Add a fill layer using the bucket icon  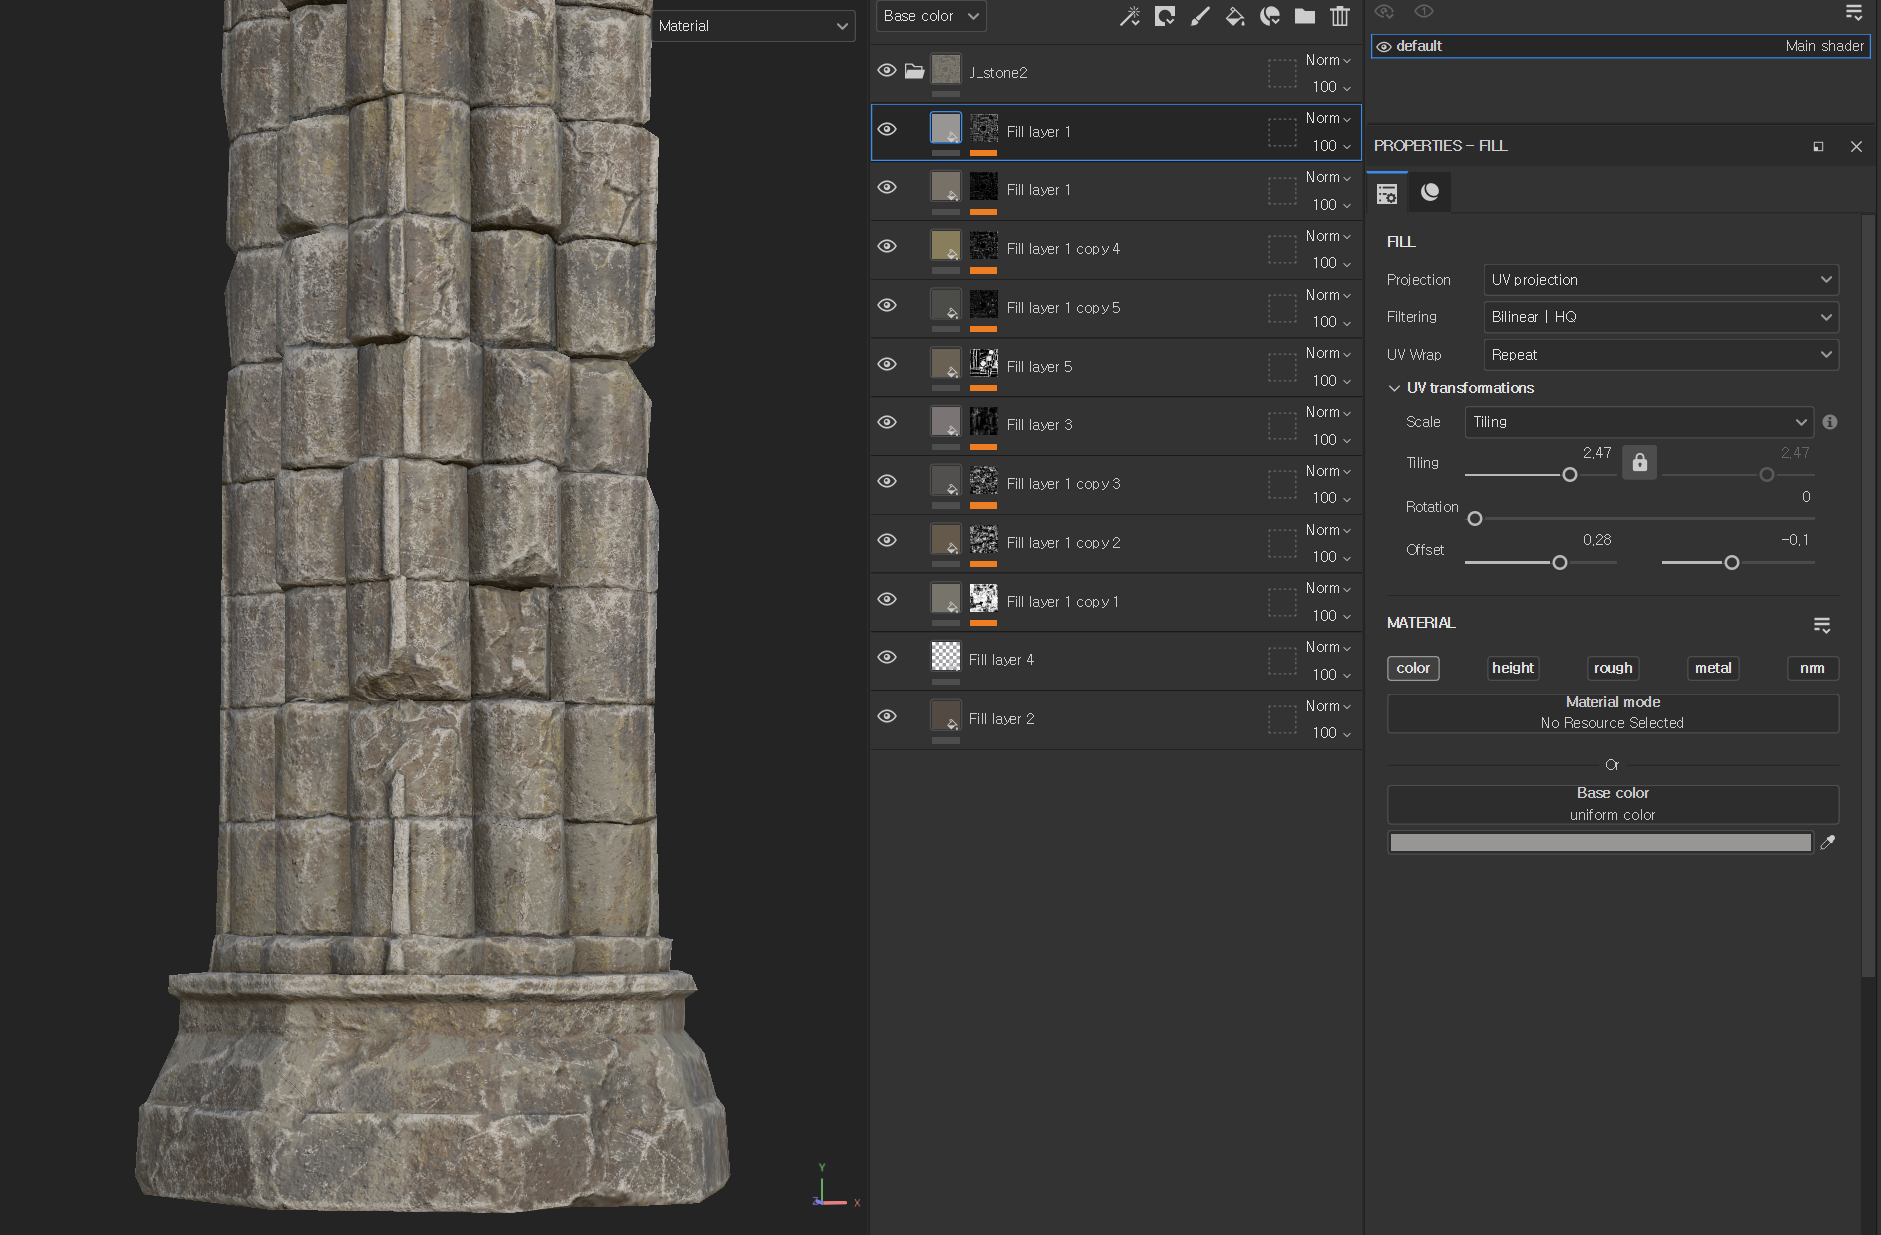click(1235, 16)
